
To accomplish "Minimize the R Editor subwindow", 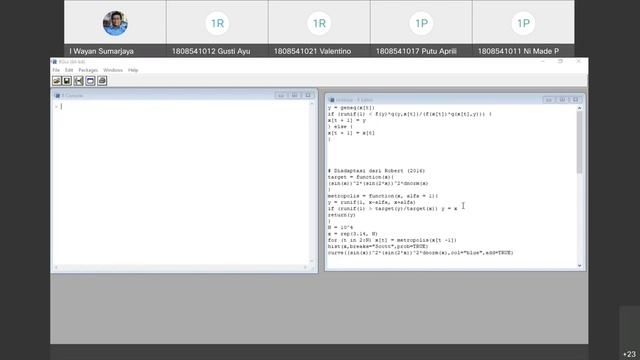I will coord(549,100).
